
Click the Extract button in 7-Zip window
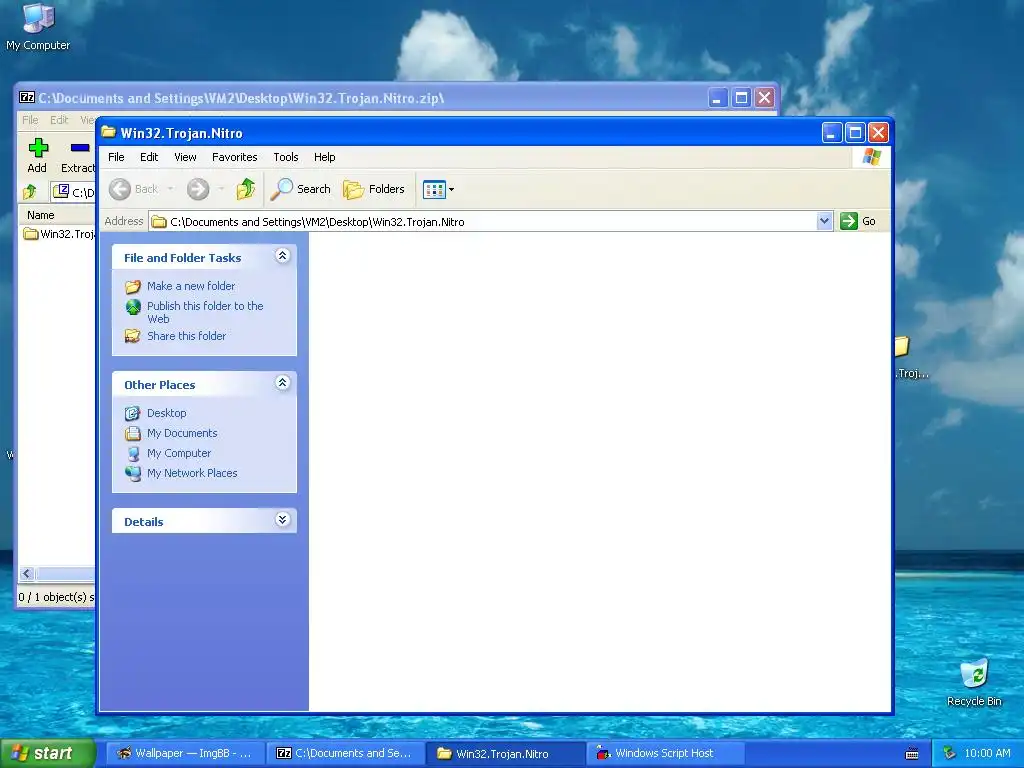[78, 155]
